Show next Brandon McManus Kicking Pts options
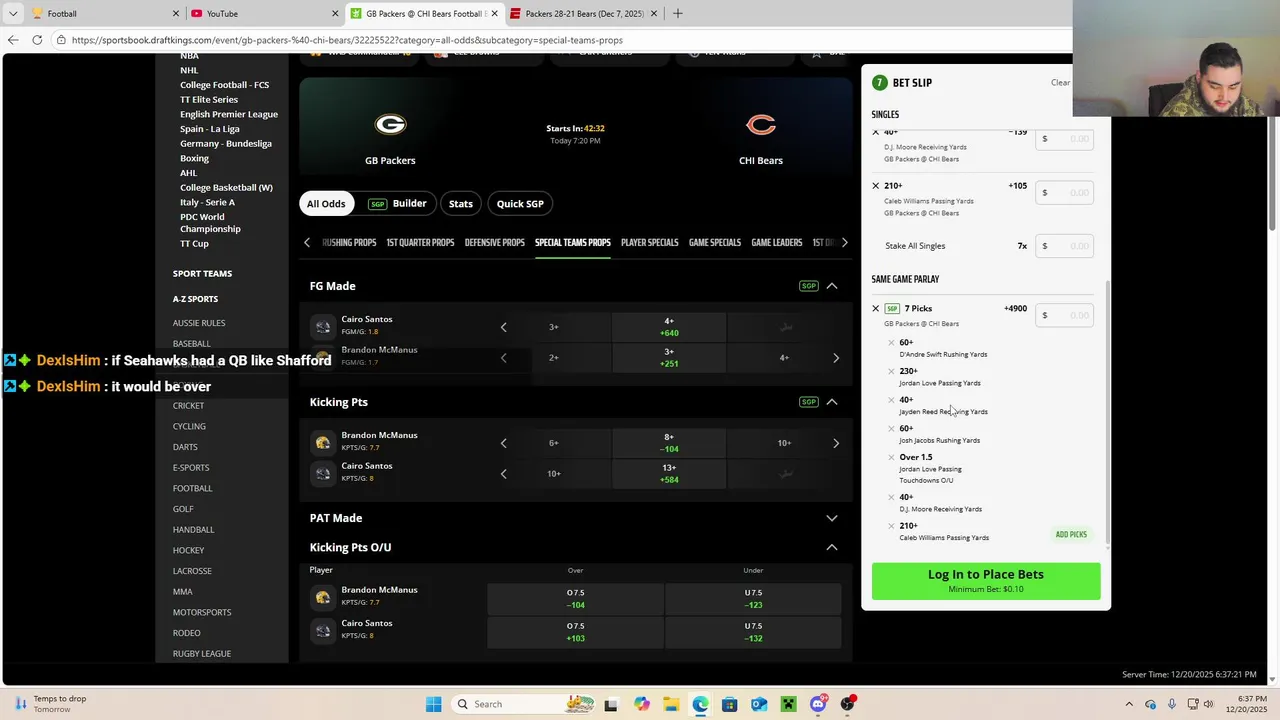 [836, 443]
